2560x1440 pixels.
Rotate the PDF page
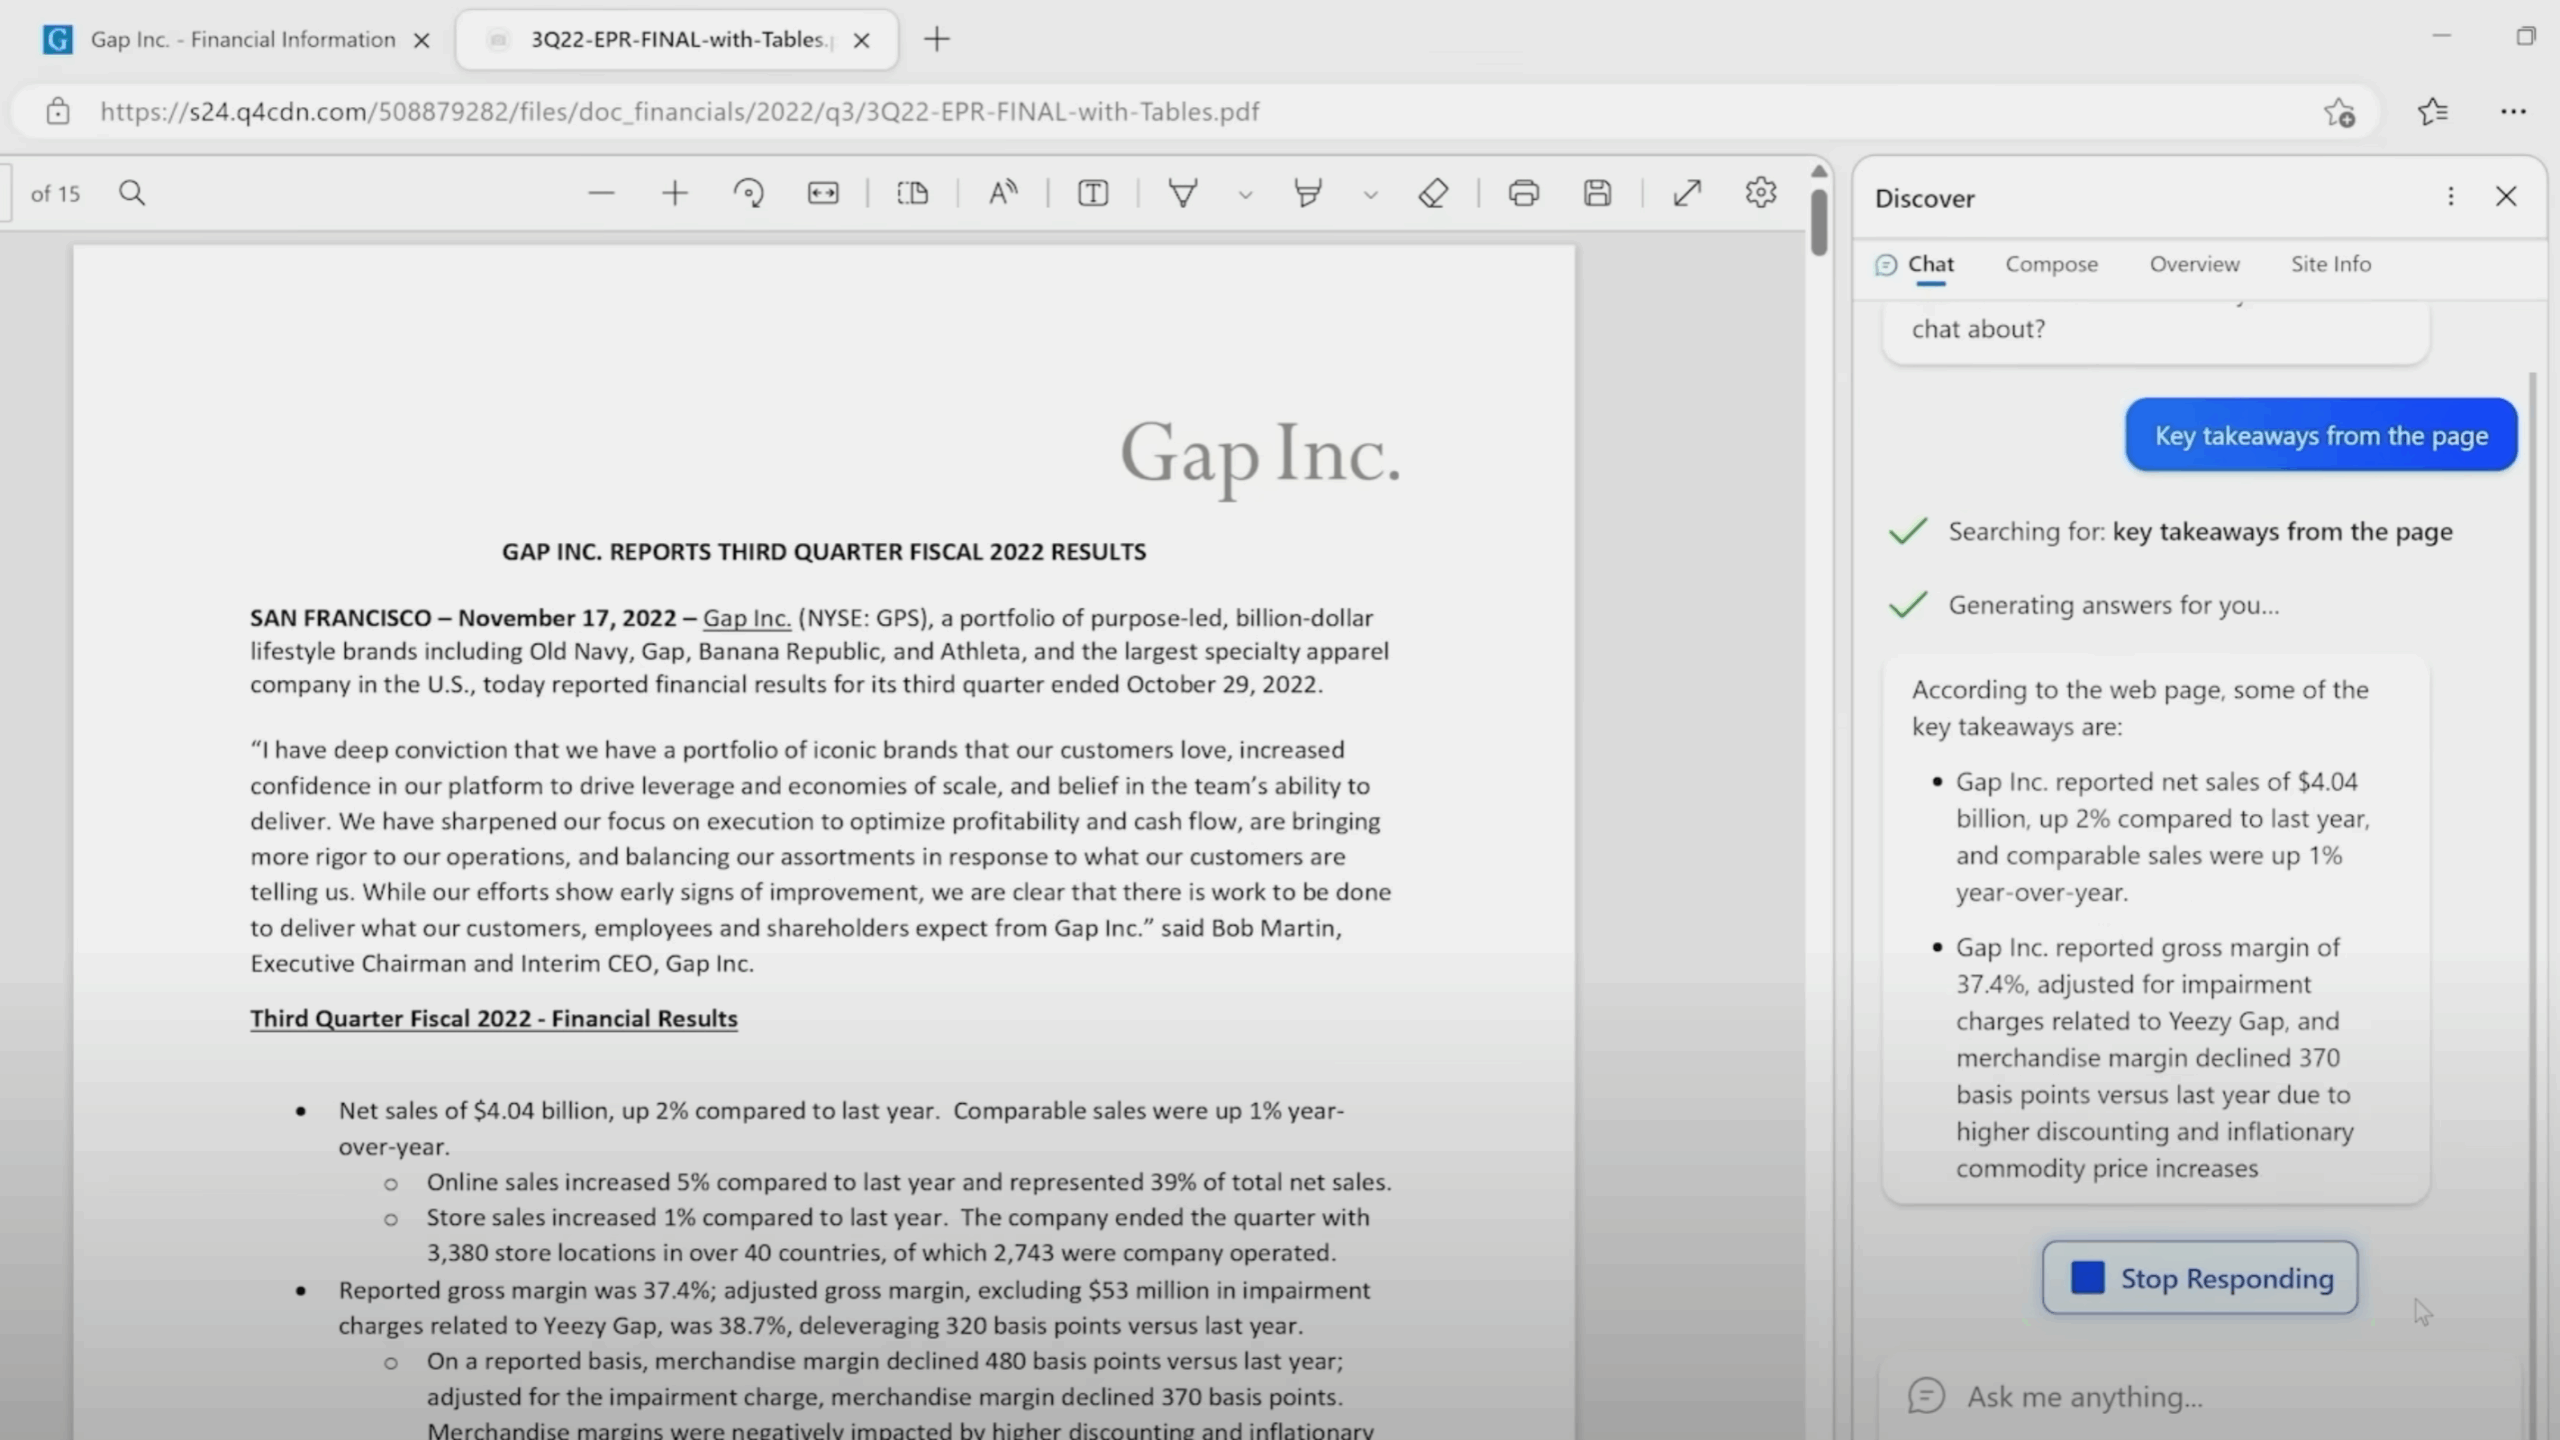(x=749, y=193)
